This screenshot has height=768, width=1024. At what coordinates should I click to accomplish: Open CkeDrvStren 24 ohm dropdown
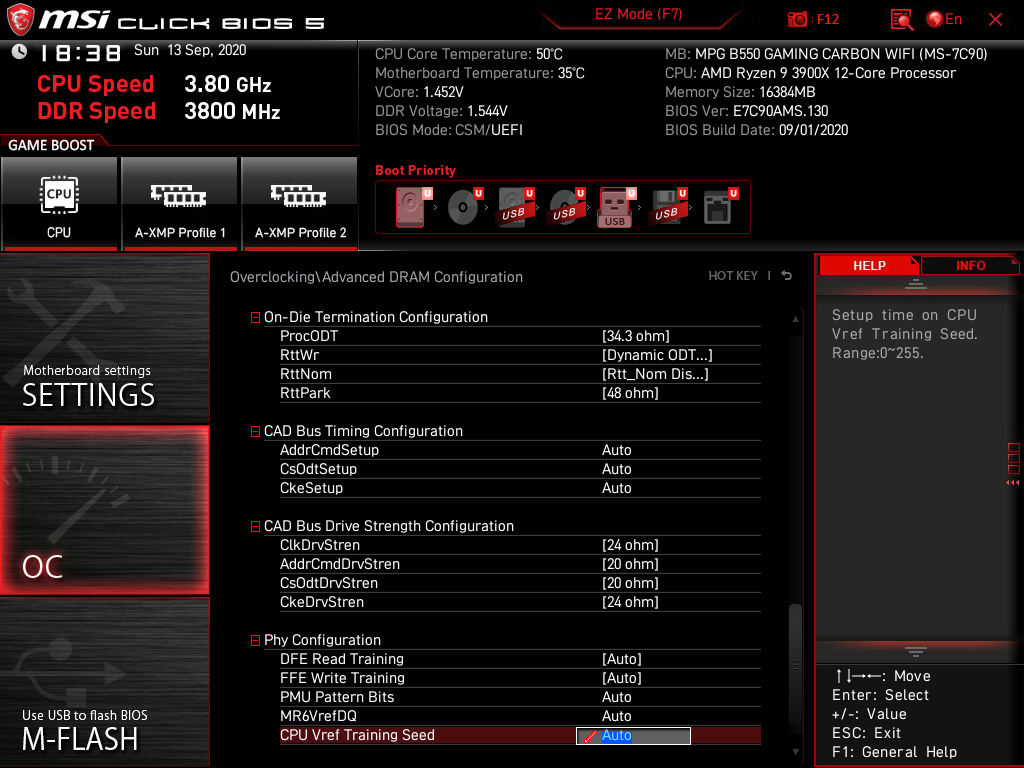coord(630,601)
